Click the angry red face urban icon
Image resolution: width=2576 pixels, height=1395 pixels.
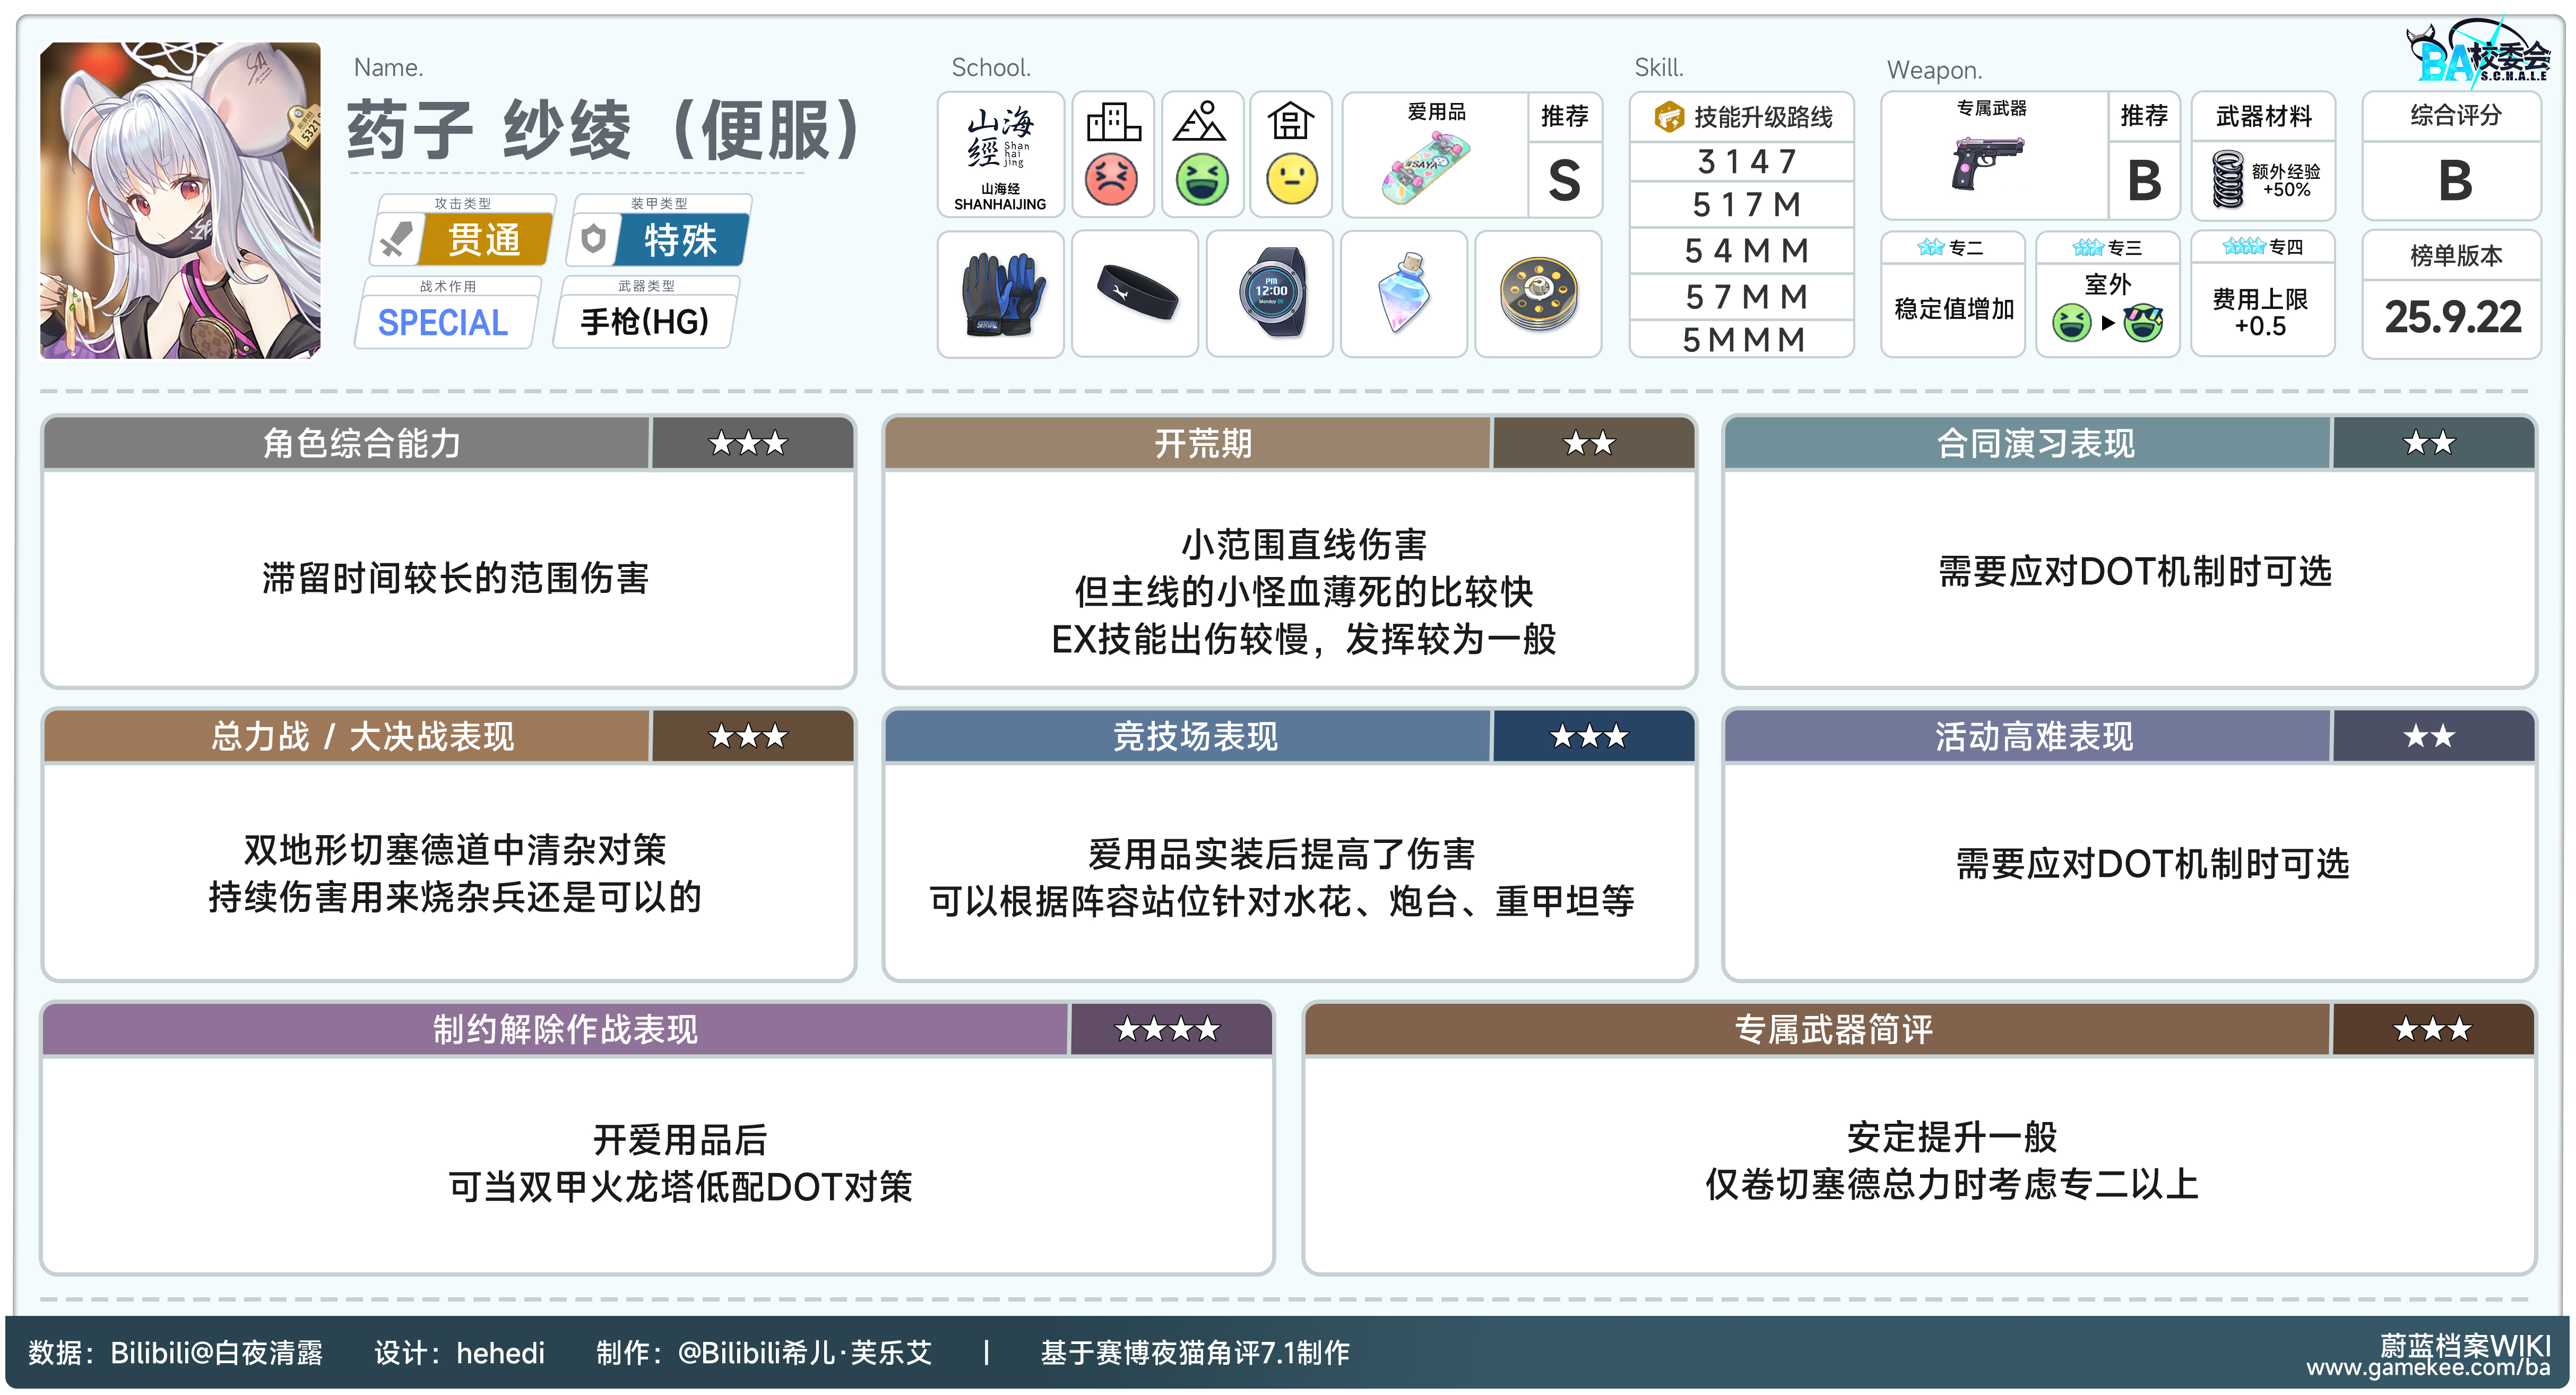coord(1111,179)
